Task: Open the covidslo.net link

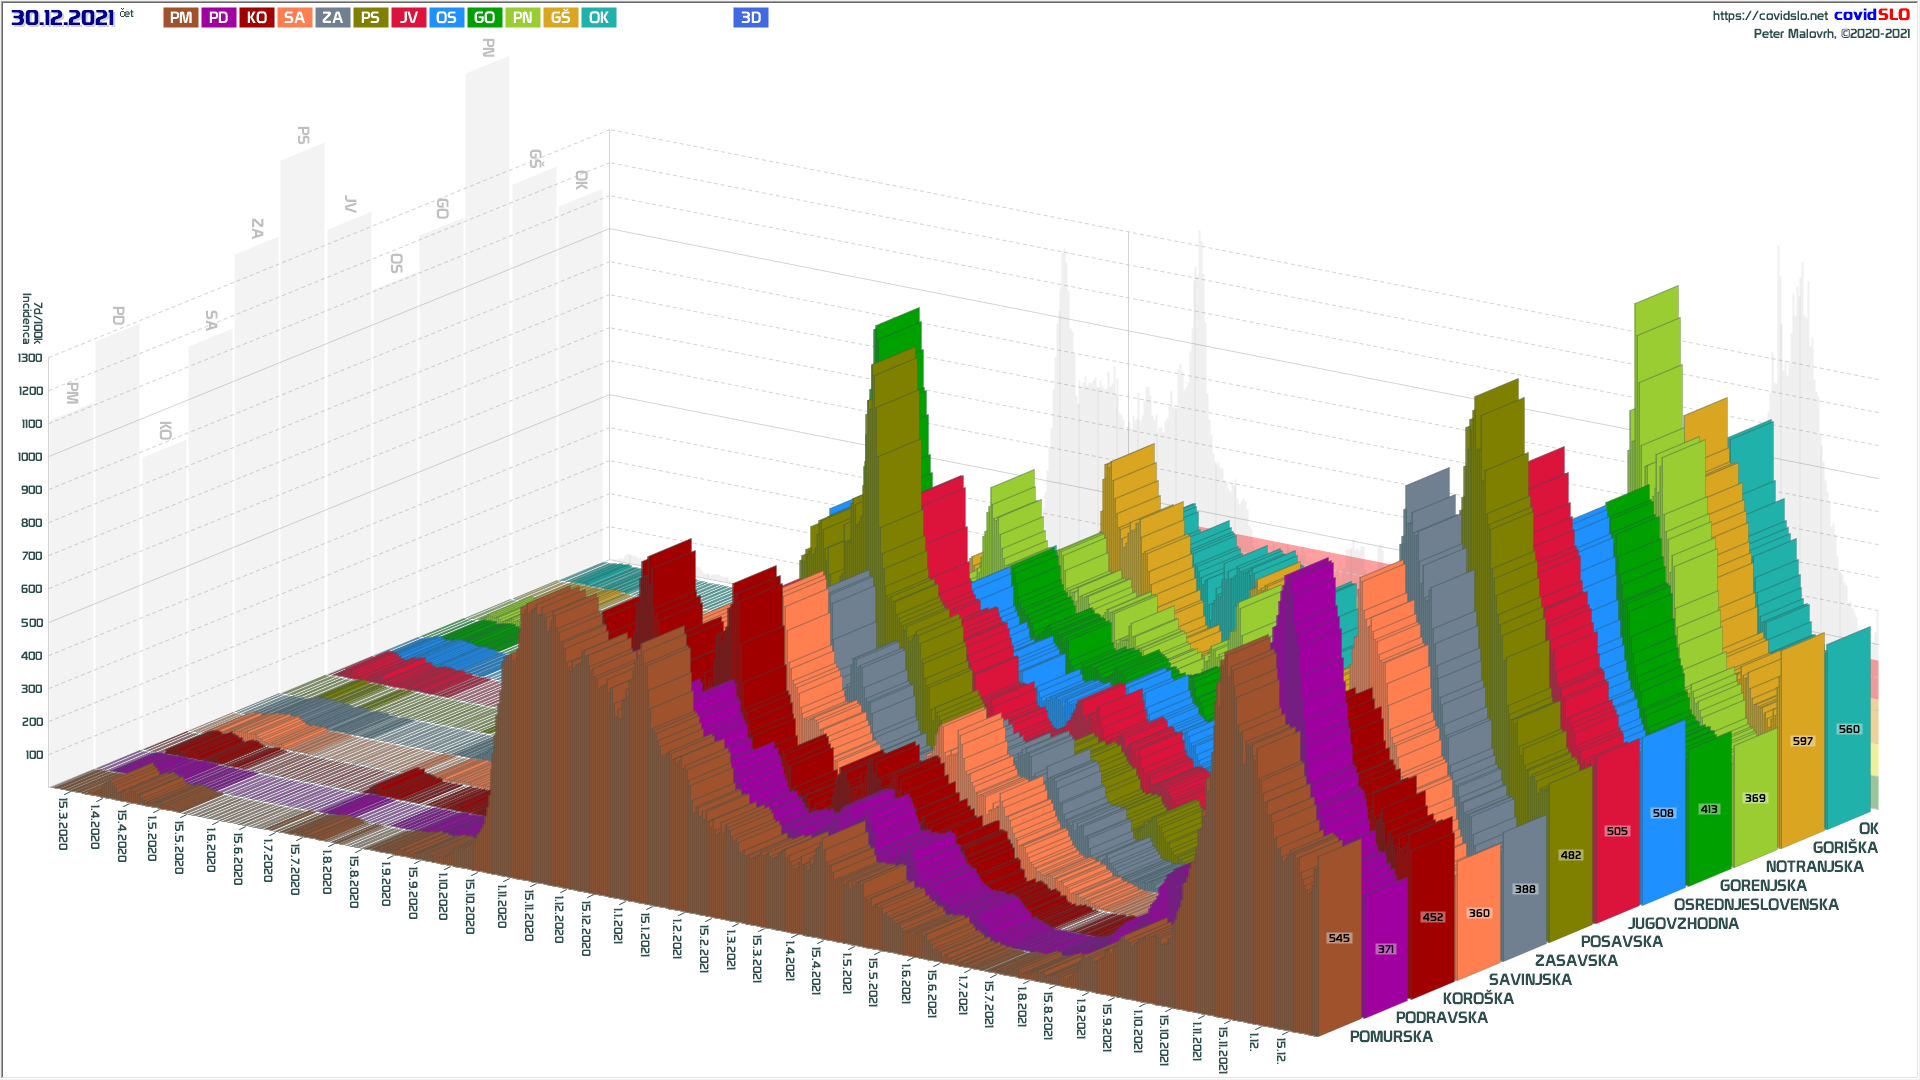Action: tap(1769, 16)
